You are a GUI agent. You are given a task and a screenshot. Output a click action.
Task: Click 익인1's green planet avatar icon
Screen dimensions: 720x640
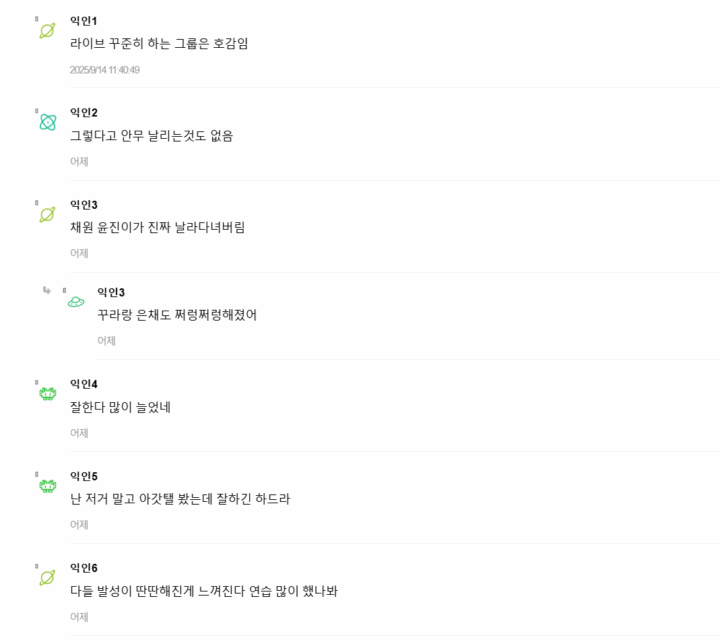coord(47,31)
